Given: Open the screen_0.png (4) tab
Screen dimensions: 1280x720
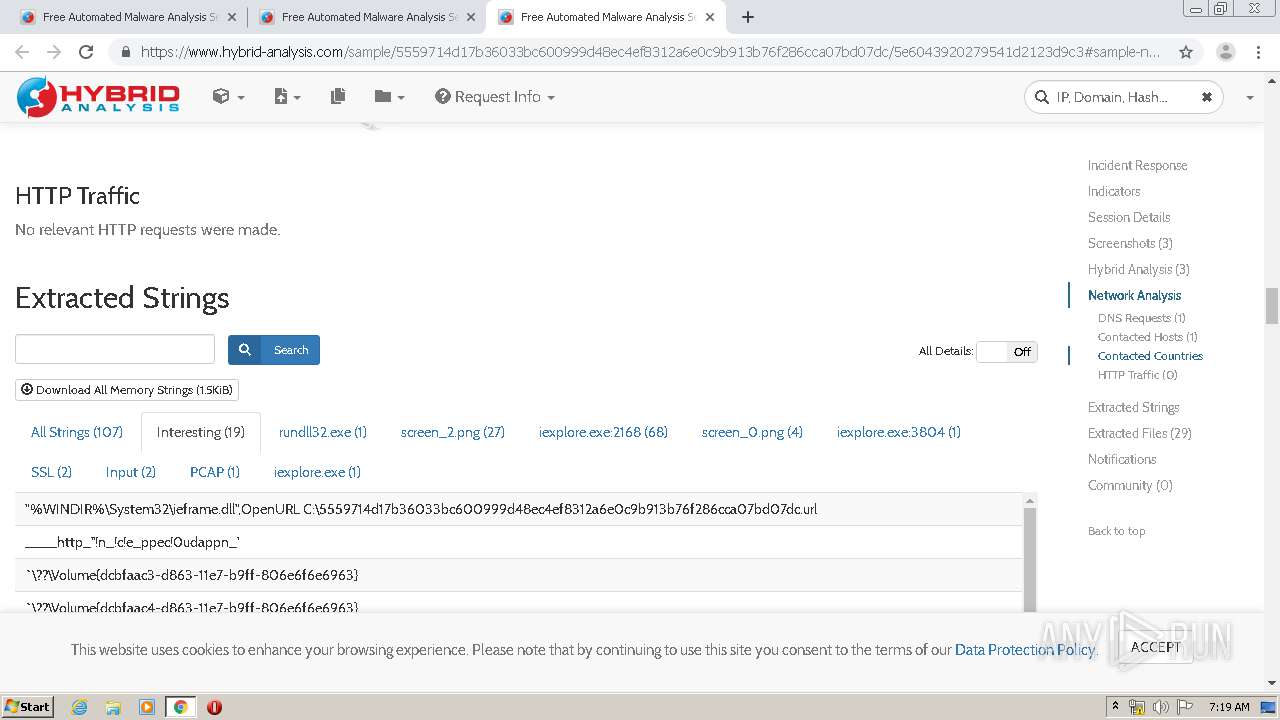Looking at the screenshot, I should [752, 432].
